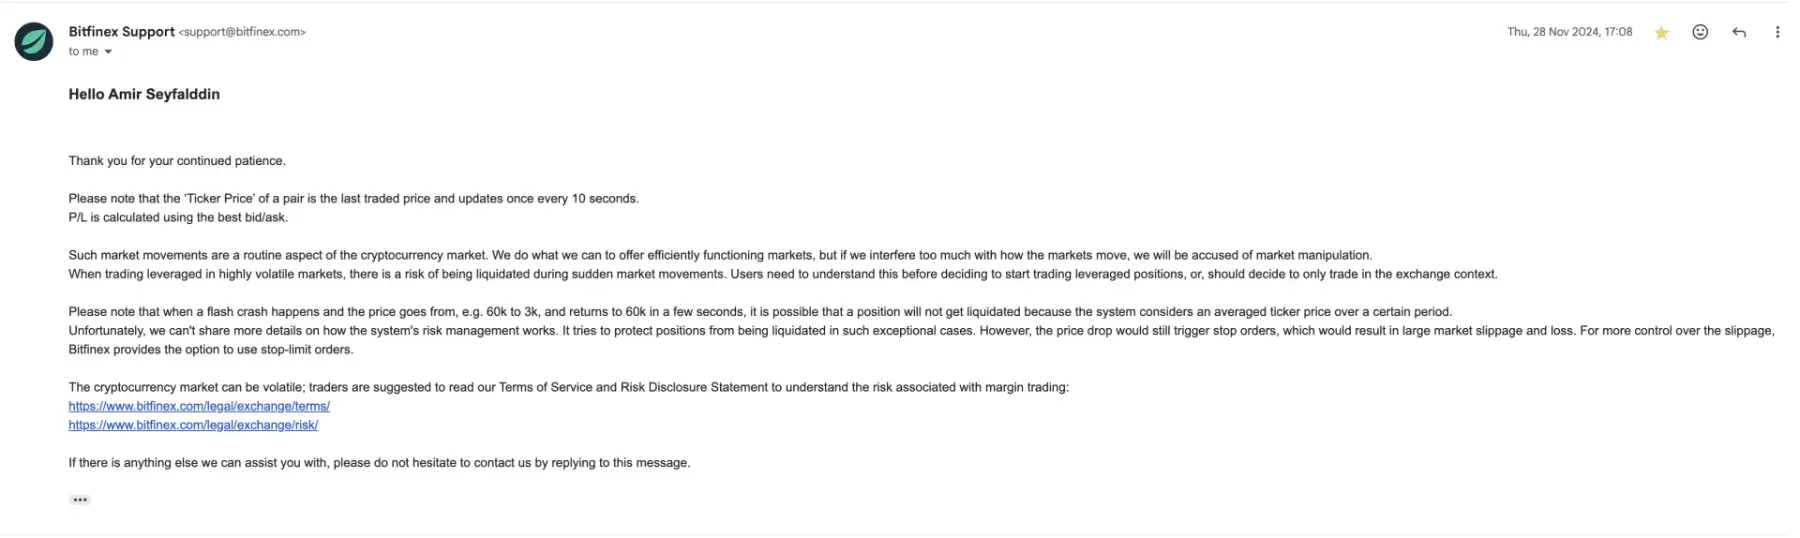Open the bitfinex.com/legal/exchange/risk link
Viewport: 1800px width, 538px height.
click(193, 425)
